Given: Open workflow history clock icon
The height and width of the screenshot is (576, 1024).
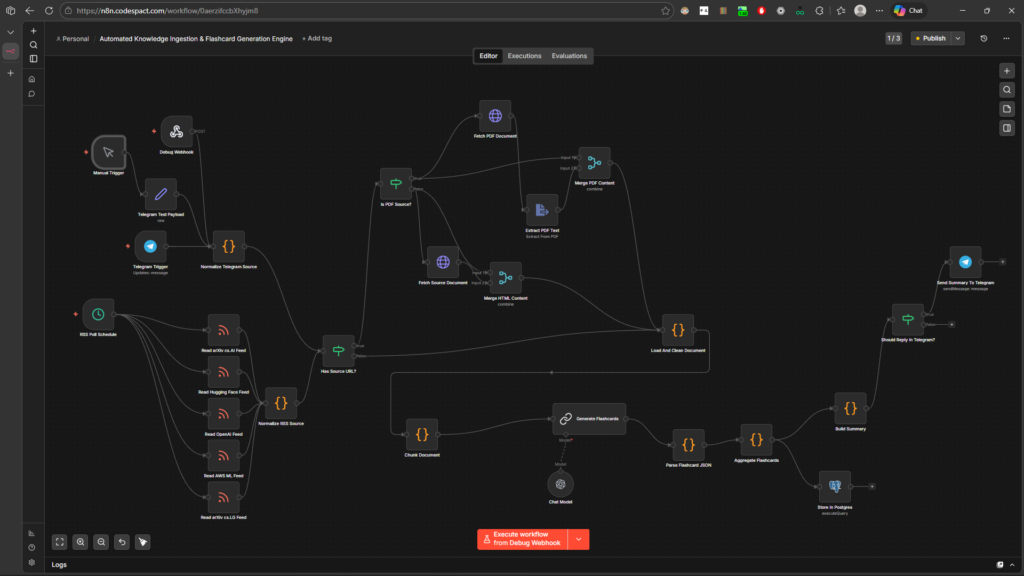Looking at the screenshot, I should (984, 39).
